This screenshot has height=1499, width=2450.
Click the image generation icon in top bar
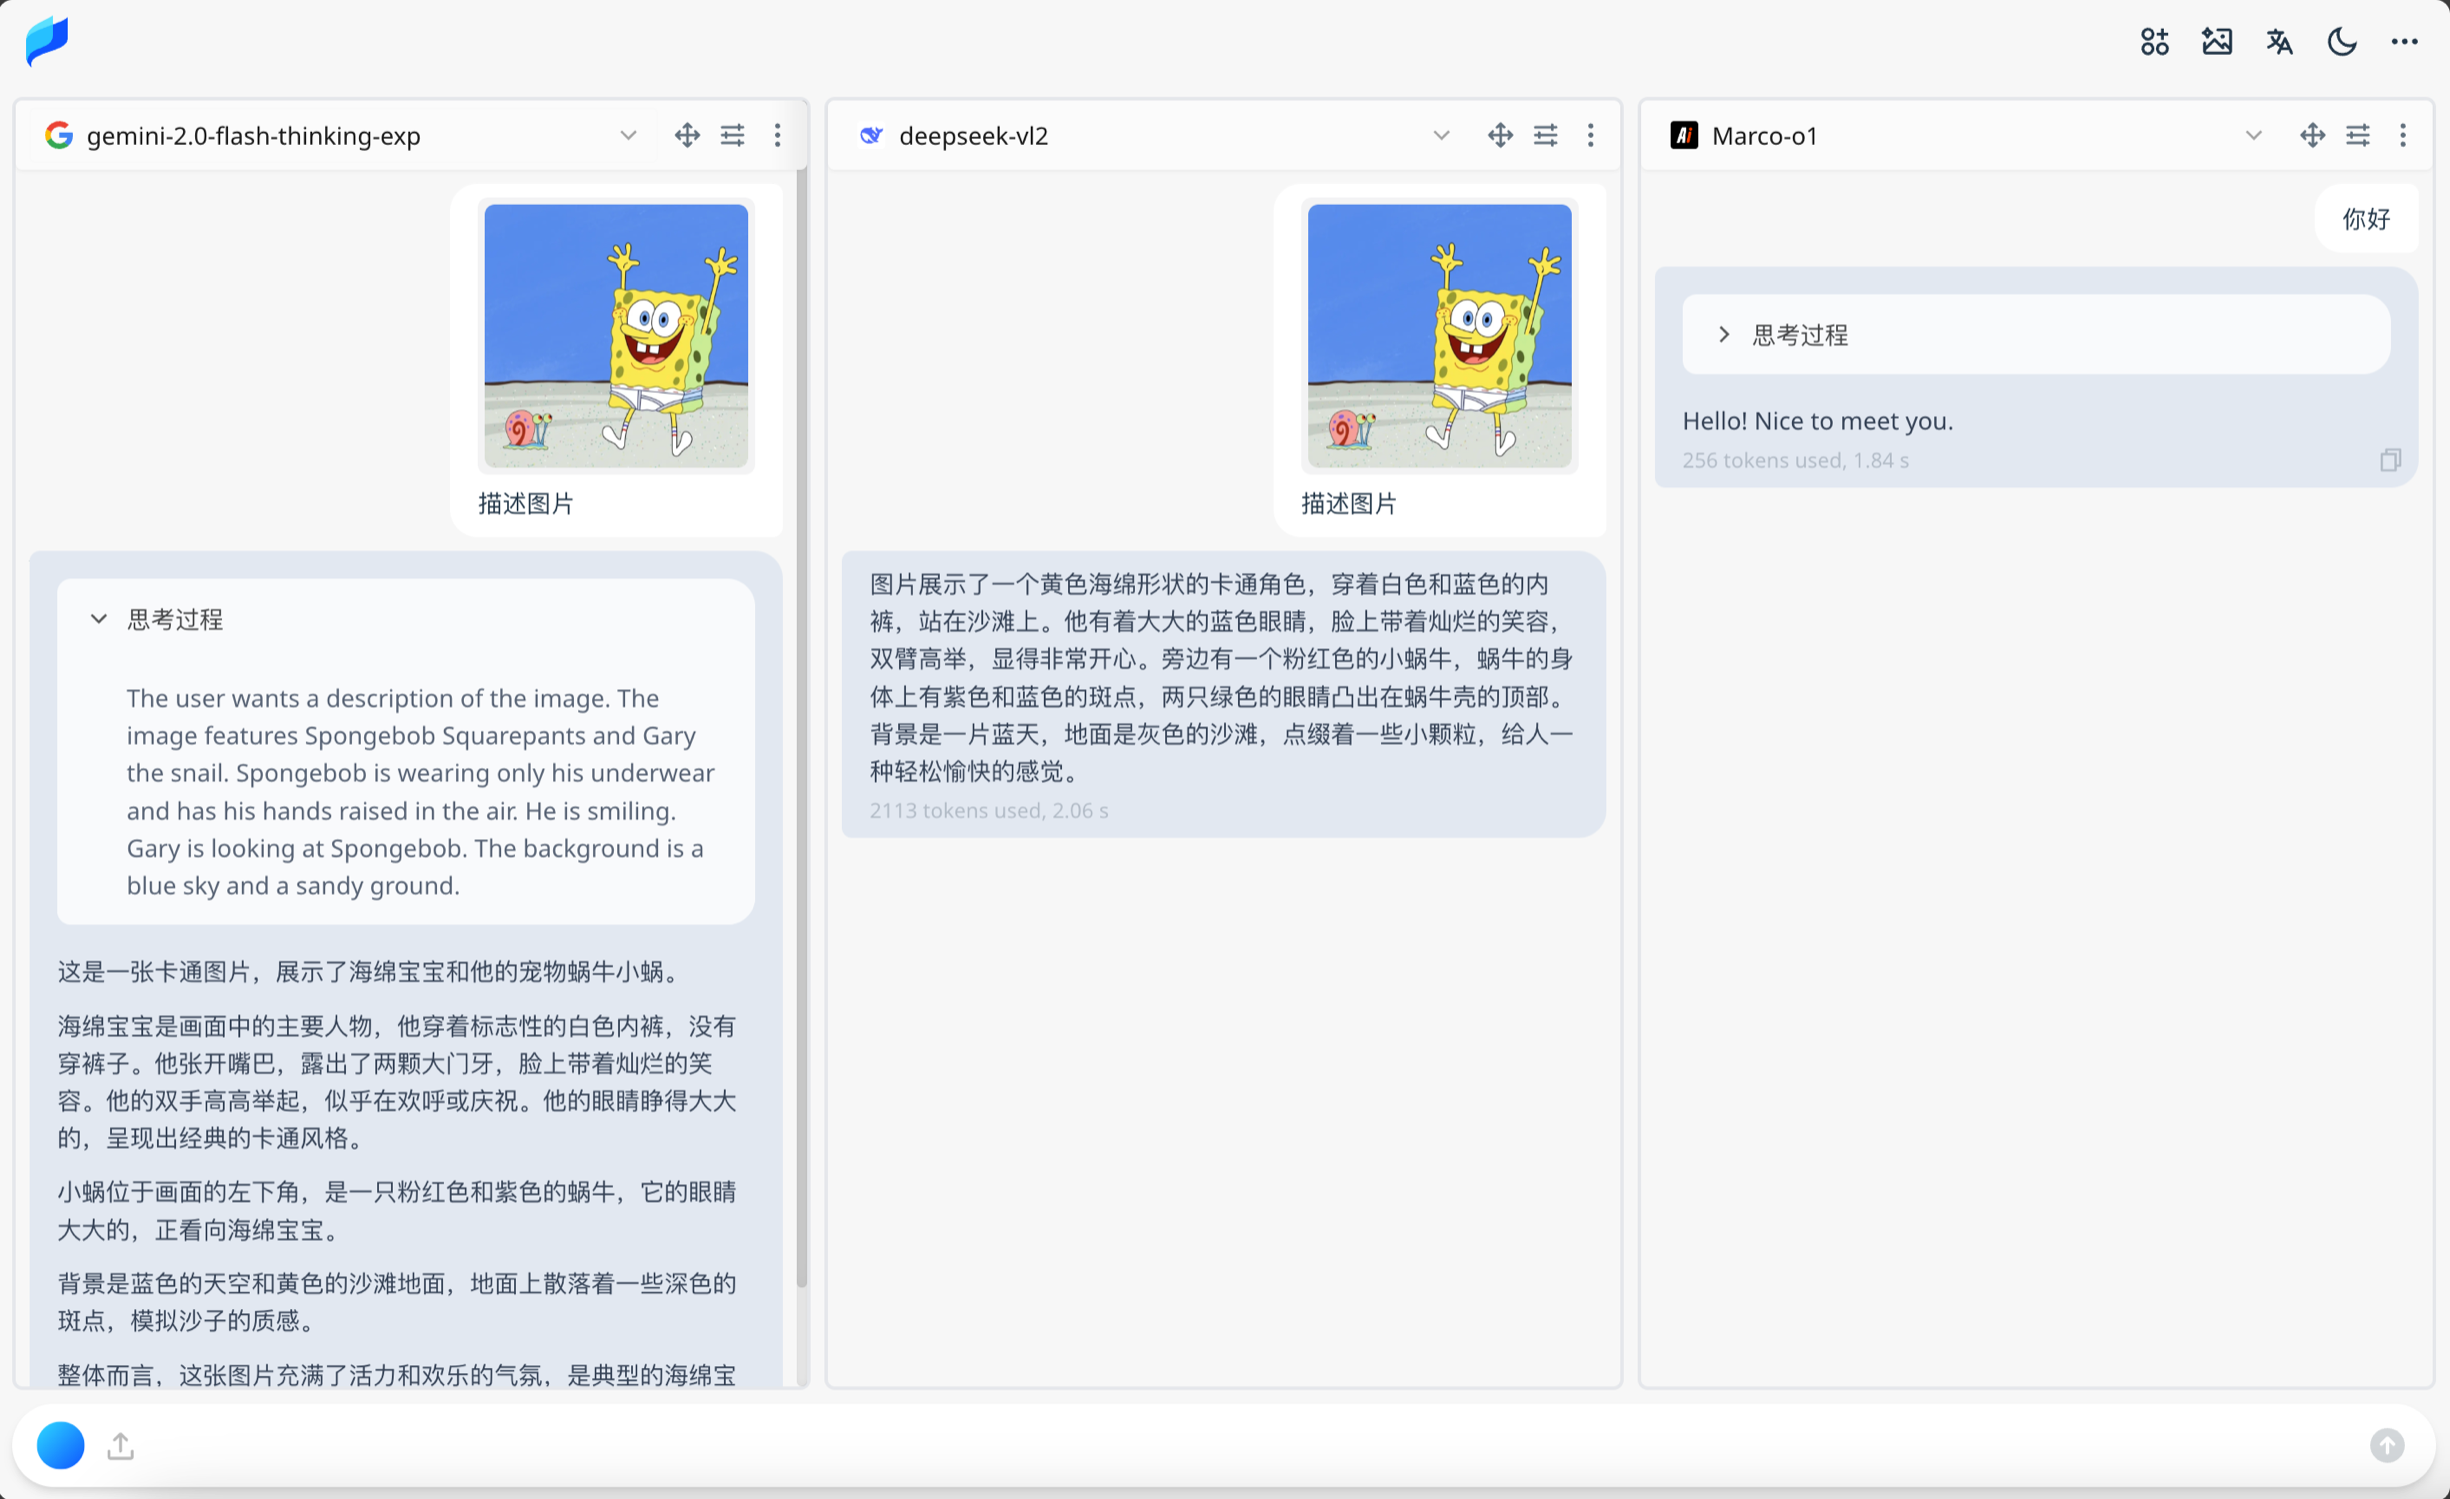click(x=2216, y=42)
